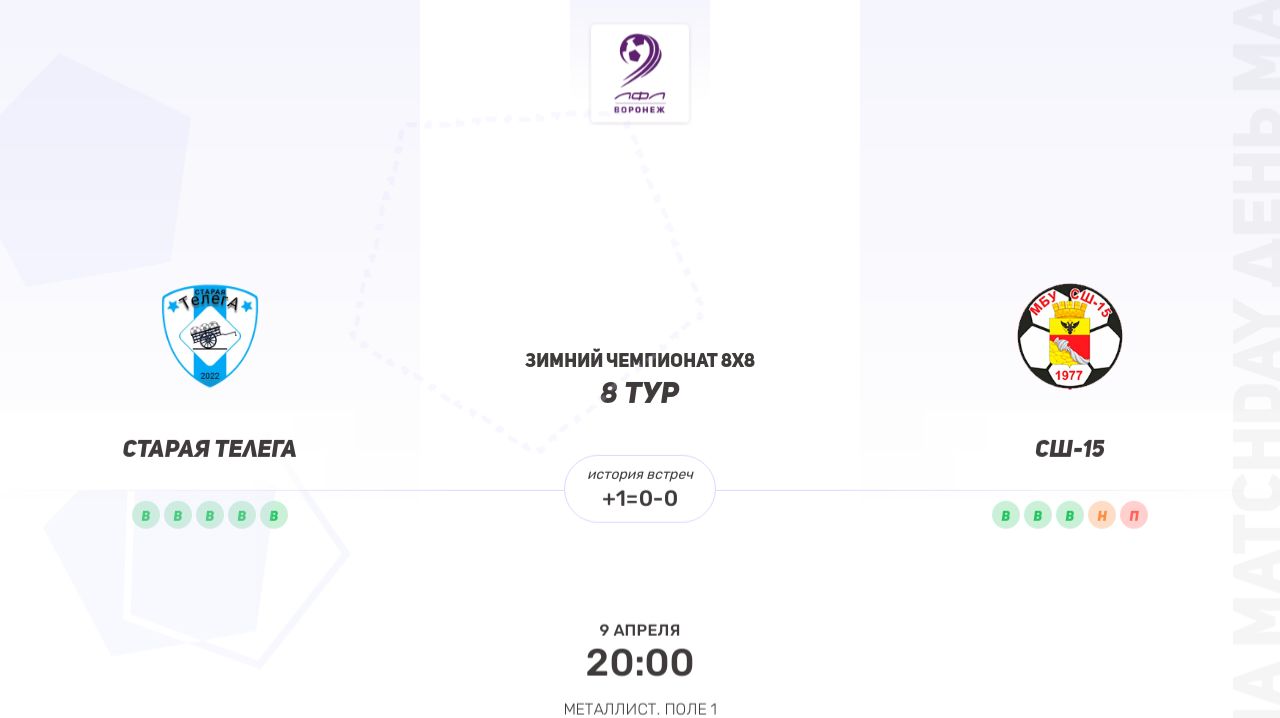Click the 'Зимний чемпионат 8х8' tournament title
1280x718 pixels.
point(640,361)
